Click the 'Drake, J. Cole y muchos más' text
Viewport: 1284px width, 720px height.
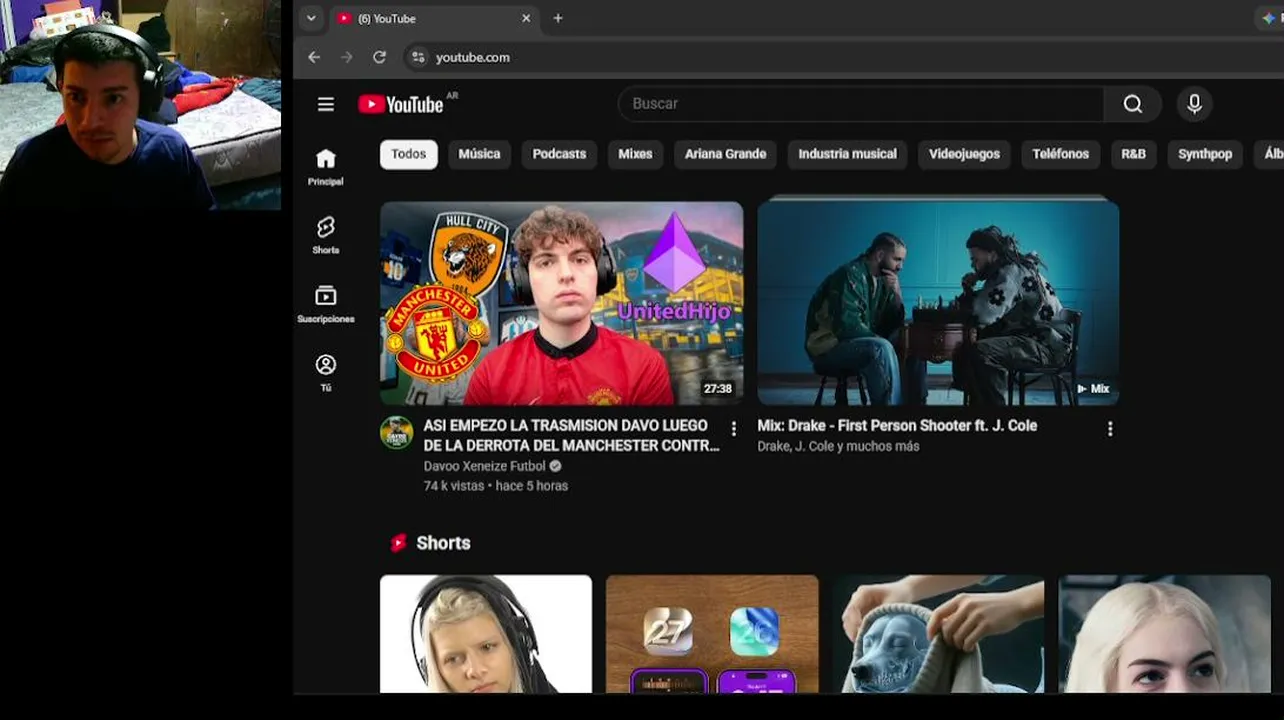838,446
